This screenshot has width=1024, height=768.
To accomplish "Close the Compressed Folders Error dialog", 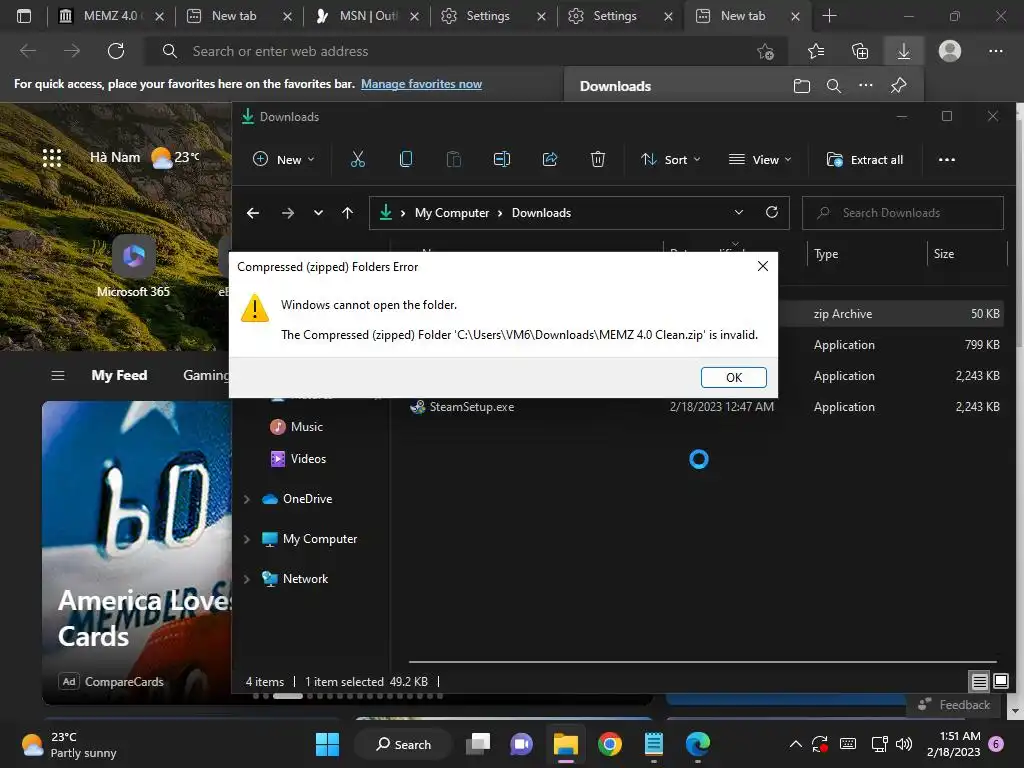I will [762, 266].
